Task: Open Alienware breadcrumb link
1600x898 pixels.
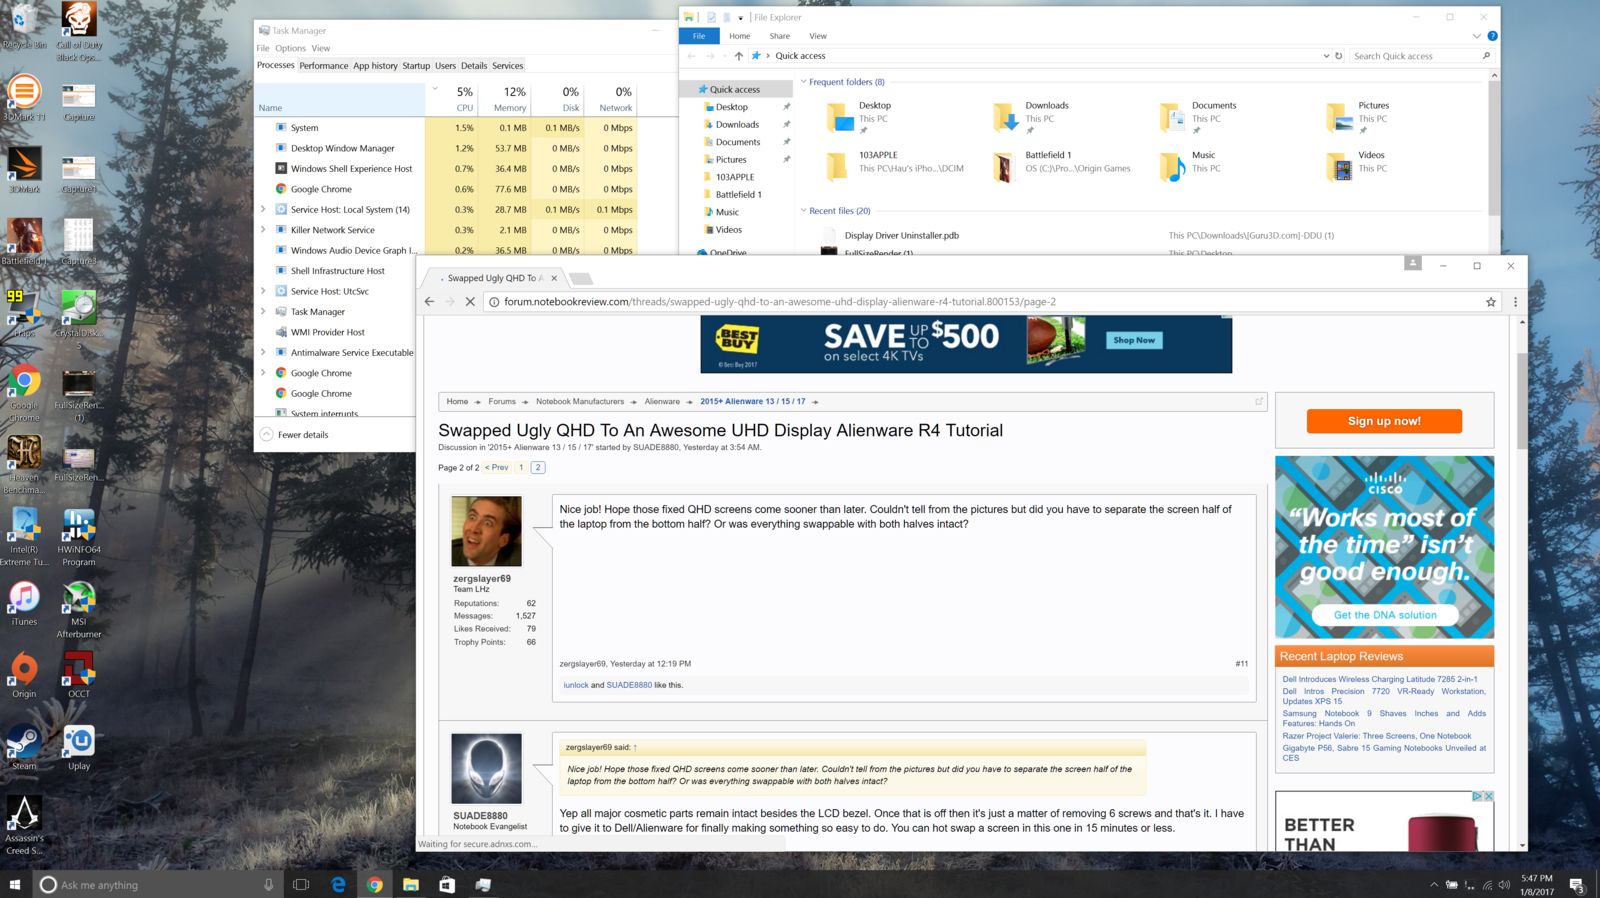Action: (662, 402)
